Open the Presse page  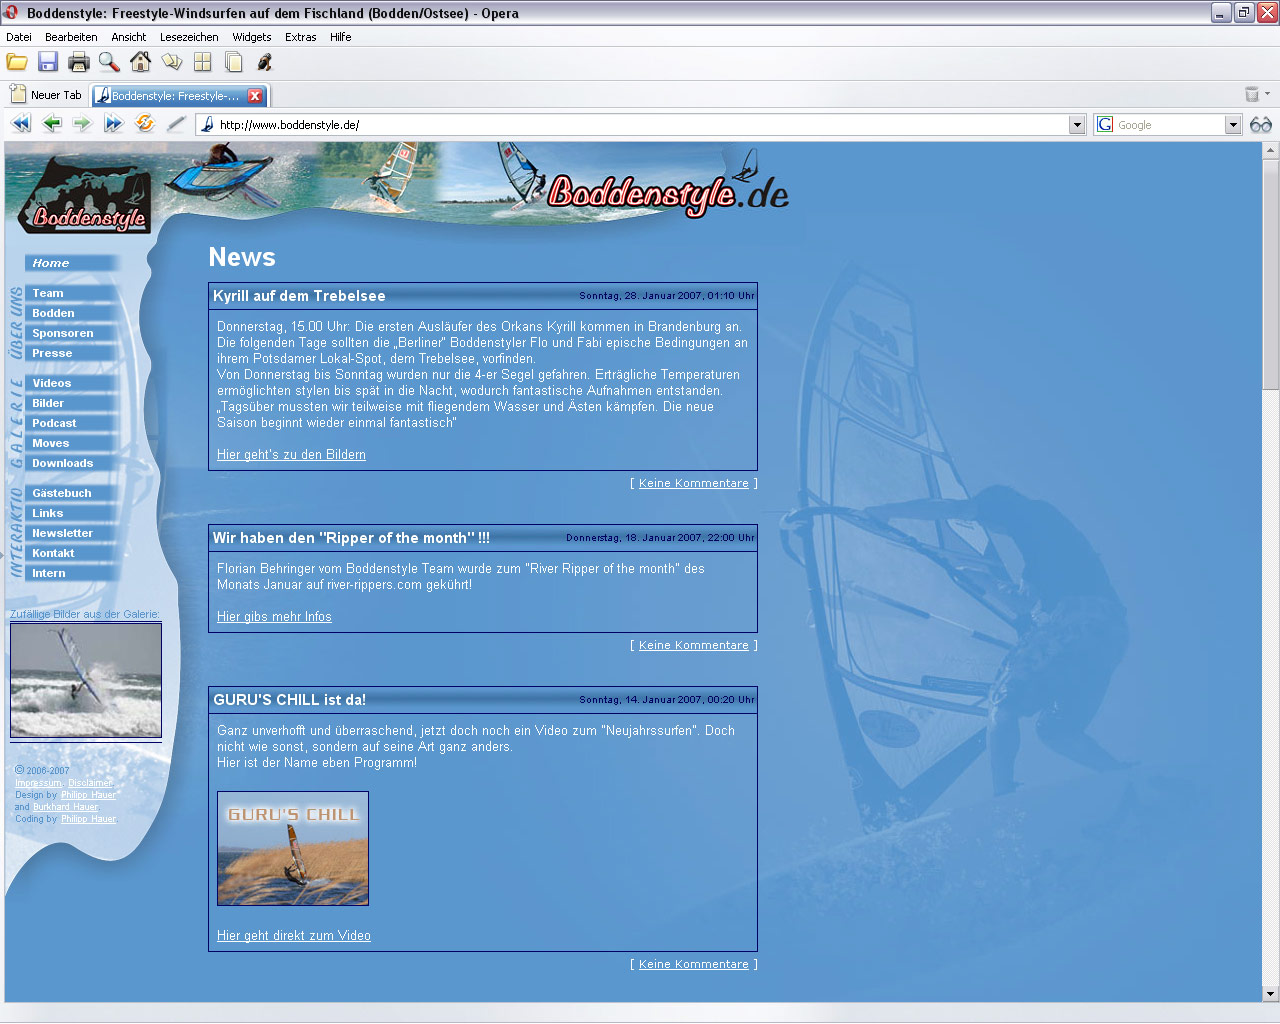72,353
